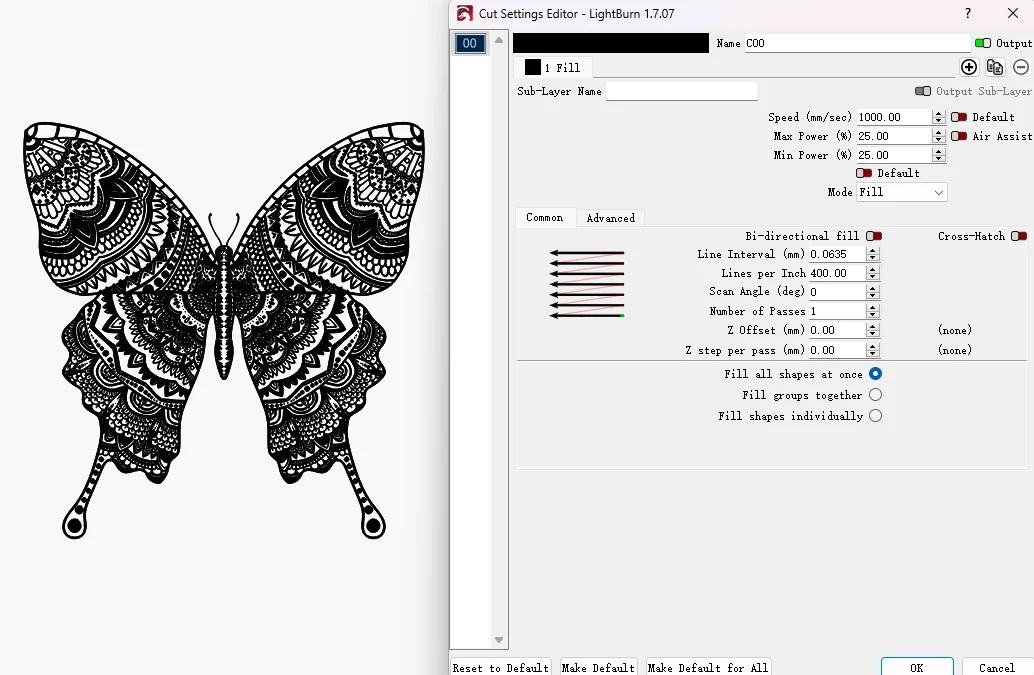Screen dimensions: 1034x675
Task: Toggle the Output switch for layer C00
Action: click(983, 43)
